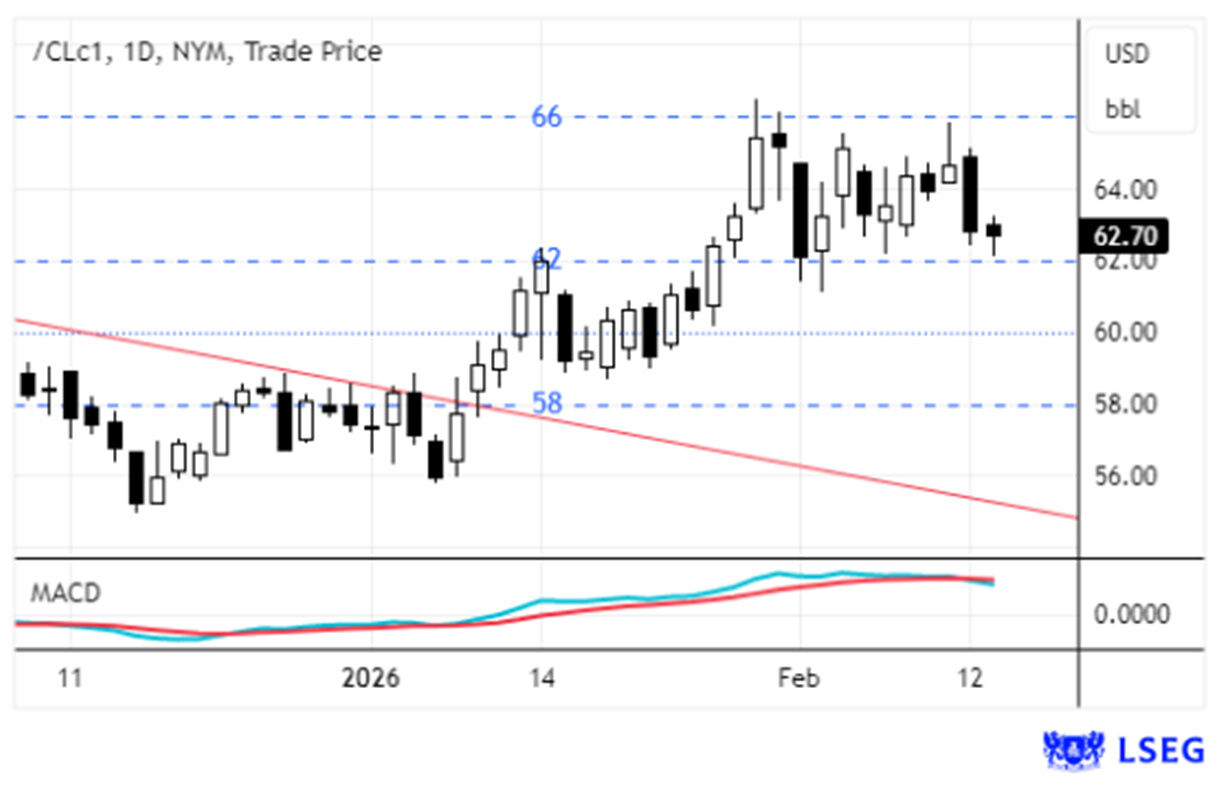Click the 12 date marker on time axis
This screenshot has width=1226, height=788.
pos(969,678)
